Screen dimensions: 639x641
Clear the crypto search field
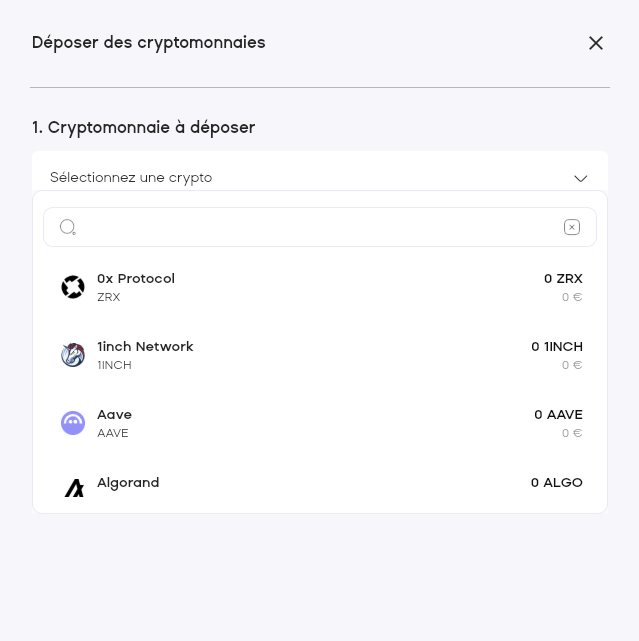[x=572, y=227]
